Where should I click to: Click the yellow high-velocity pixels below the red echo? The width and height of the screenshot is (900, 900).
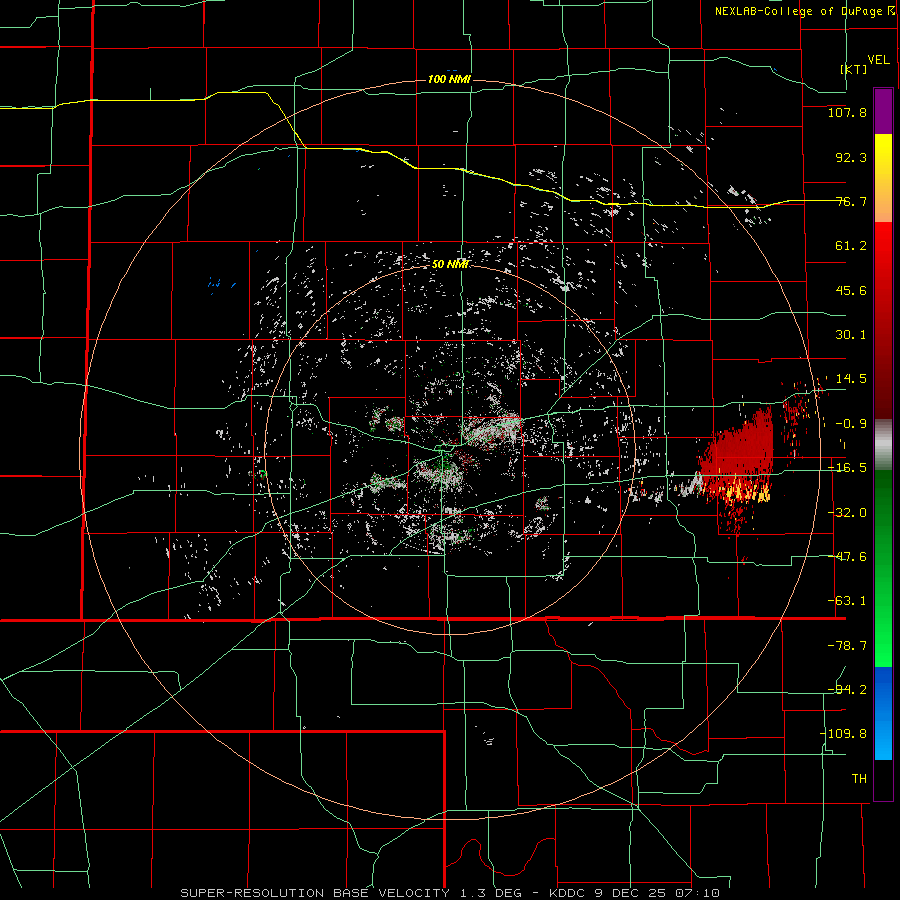click(746, 490)
